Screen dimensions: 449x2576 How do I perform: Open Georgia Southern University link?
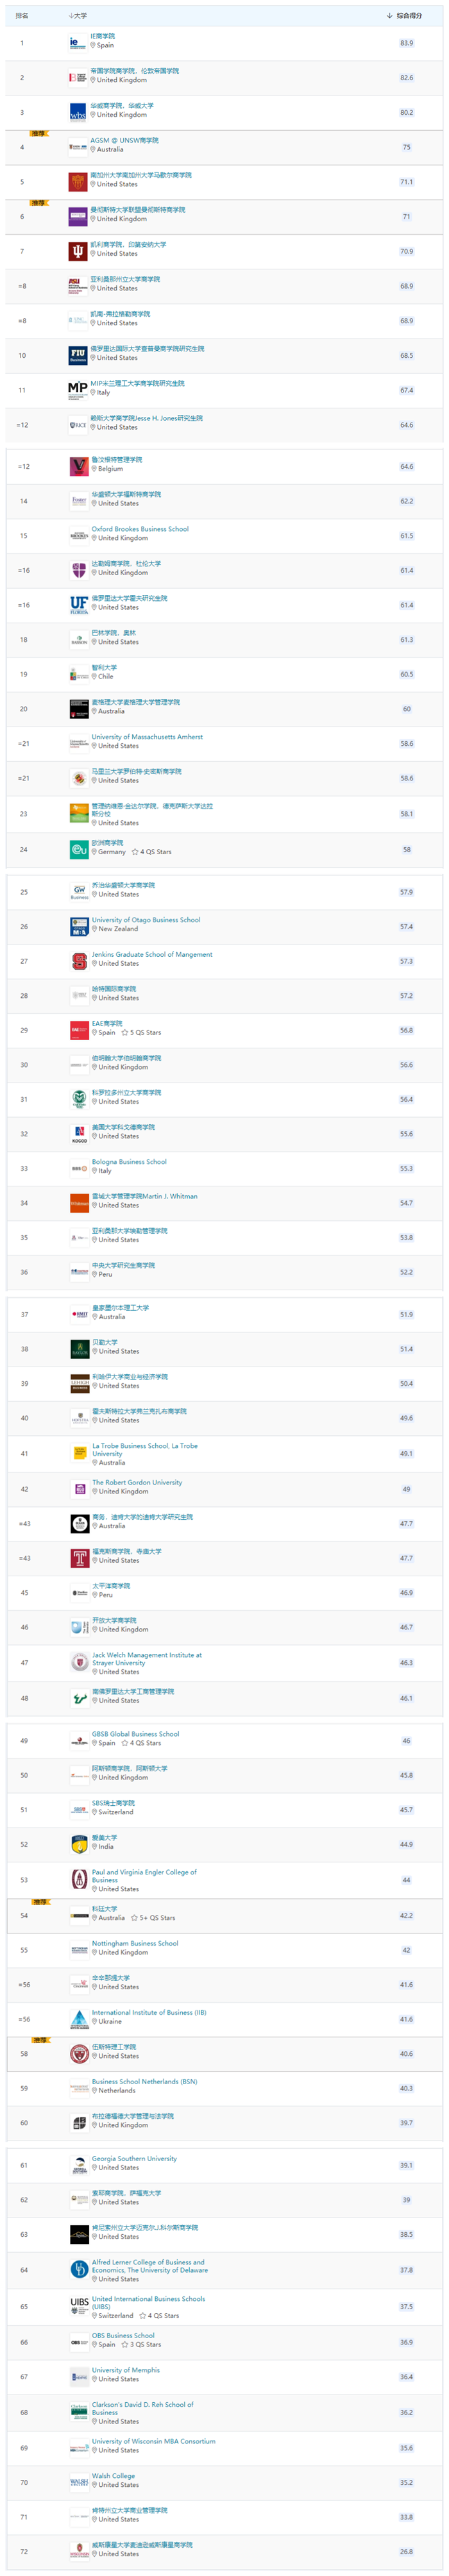pos(134,2158)
